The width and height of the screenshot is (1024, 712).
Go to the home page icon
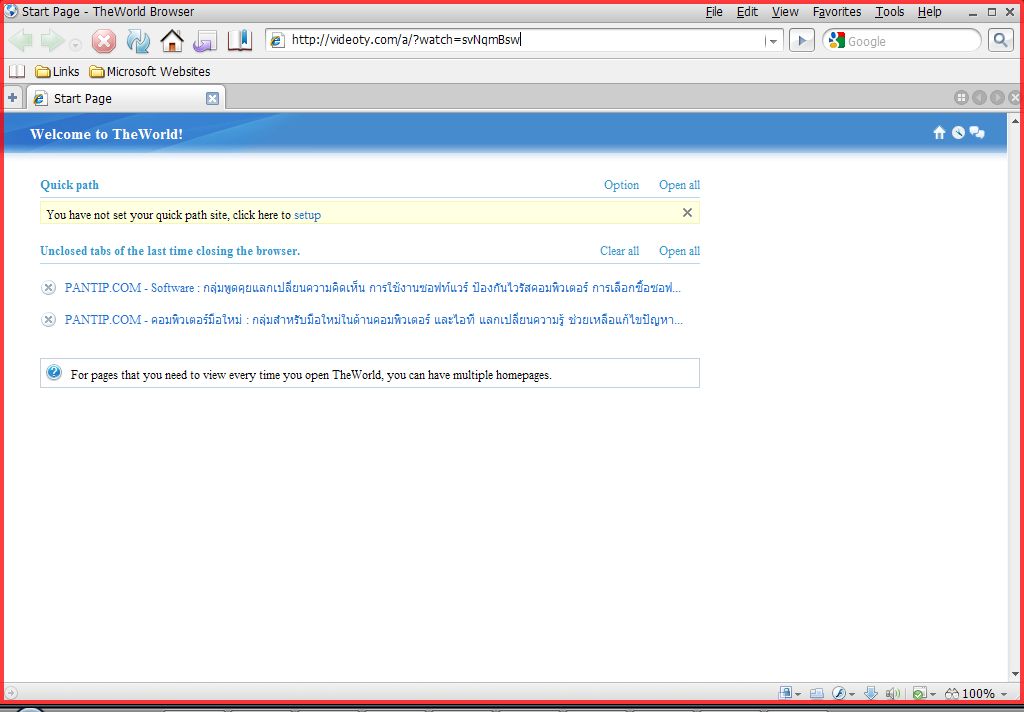click(x=172, y=41)
